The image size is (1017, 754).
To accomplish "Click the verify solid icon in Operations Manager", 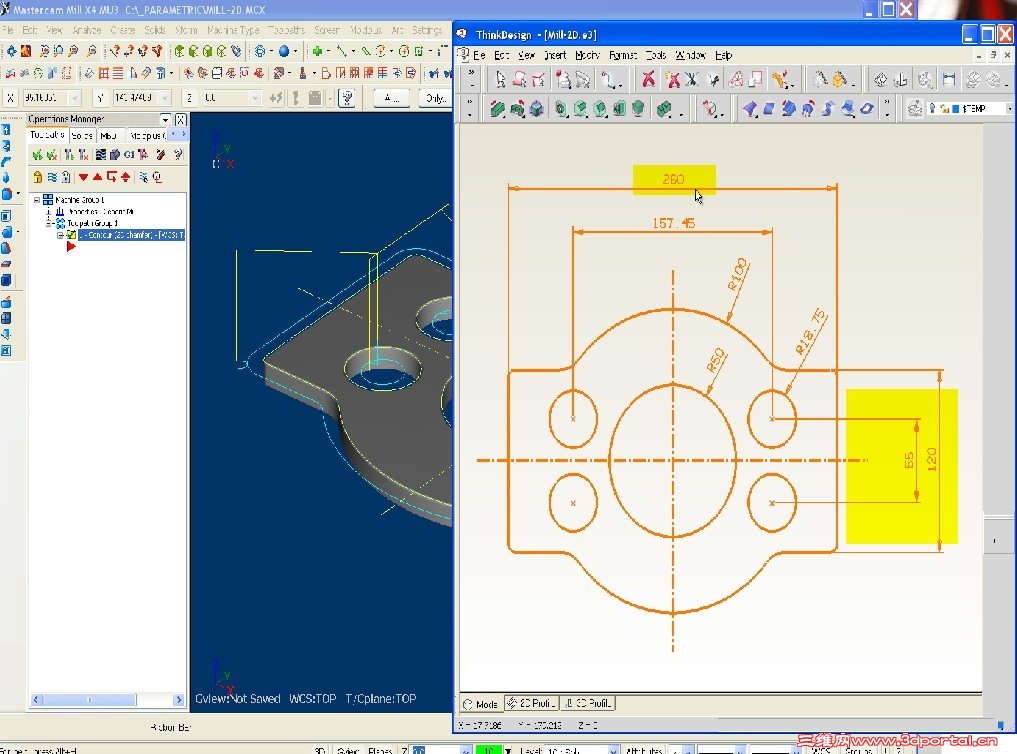I will point(114,154).
